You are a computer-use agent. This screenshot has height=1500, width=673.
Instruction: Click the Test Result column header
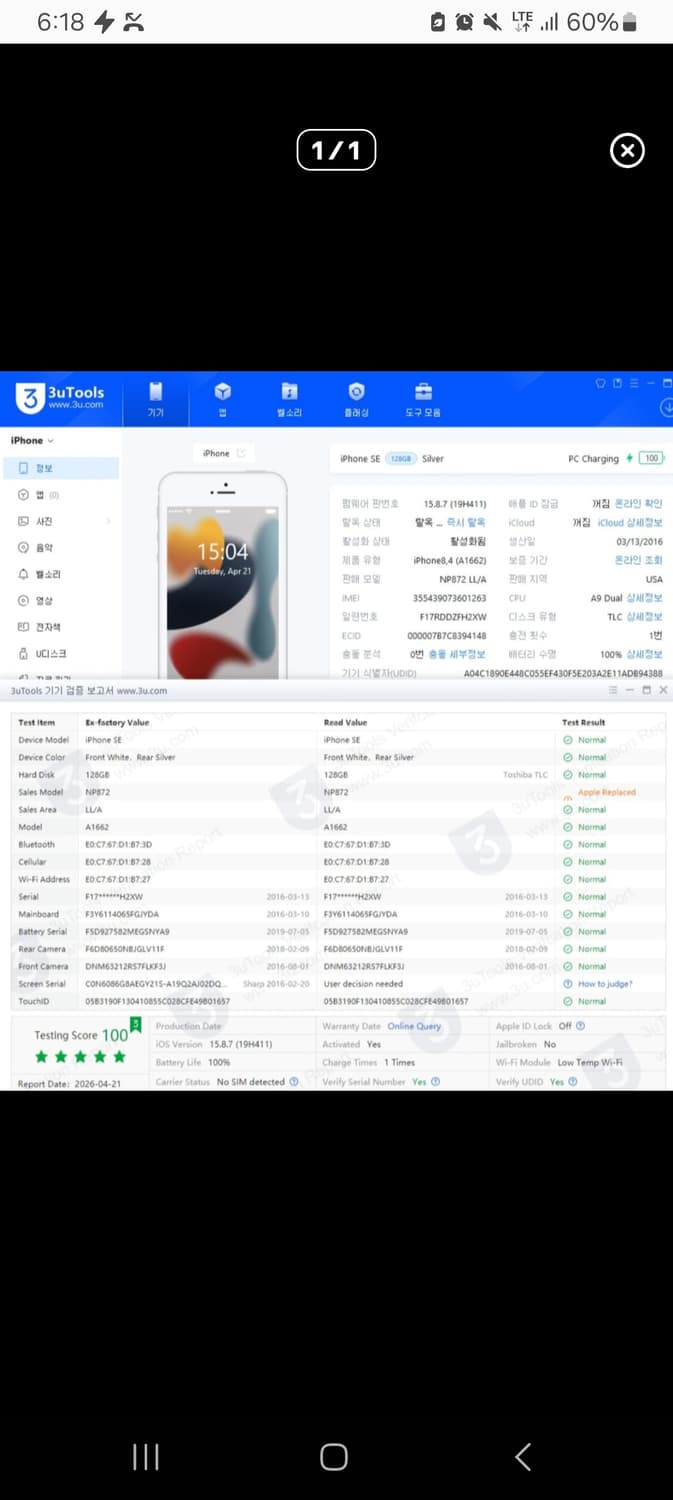[585, 722]
